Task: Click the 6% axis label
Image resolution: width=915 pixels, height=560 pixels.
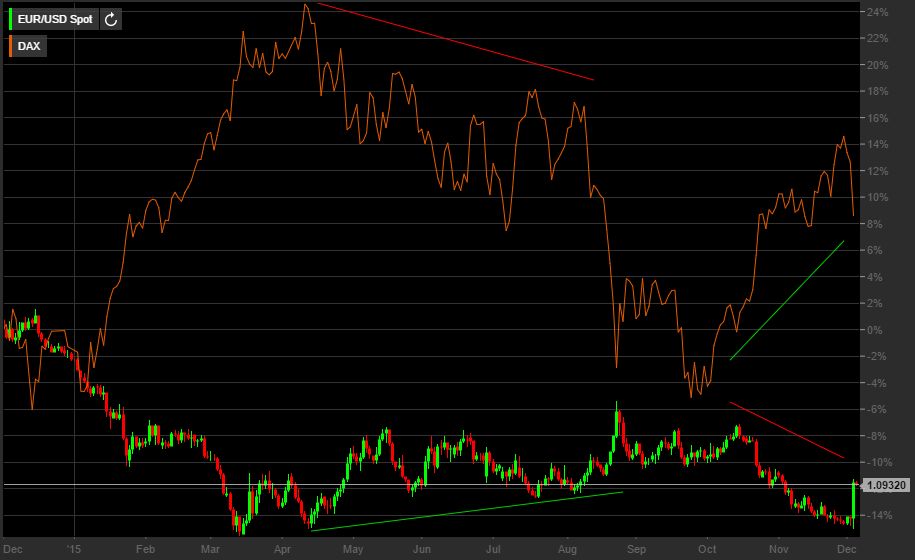Action: click(874, 250)
